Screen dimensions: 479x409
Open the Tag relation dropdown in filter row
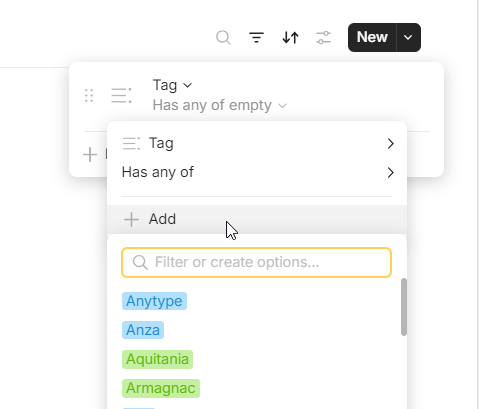(x=172, y=85)
